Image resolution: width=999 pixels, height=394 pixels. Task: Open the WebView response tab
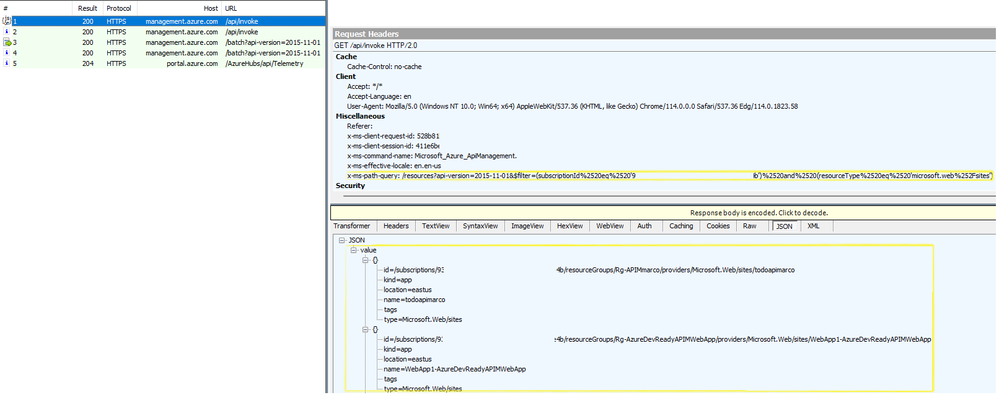pyautogui.click(x=610, y=226)
